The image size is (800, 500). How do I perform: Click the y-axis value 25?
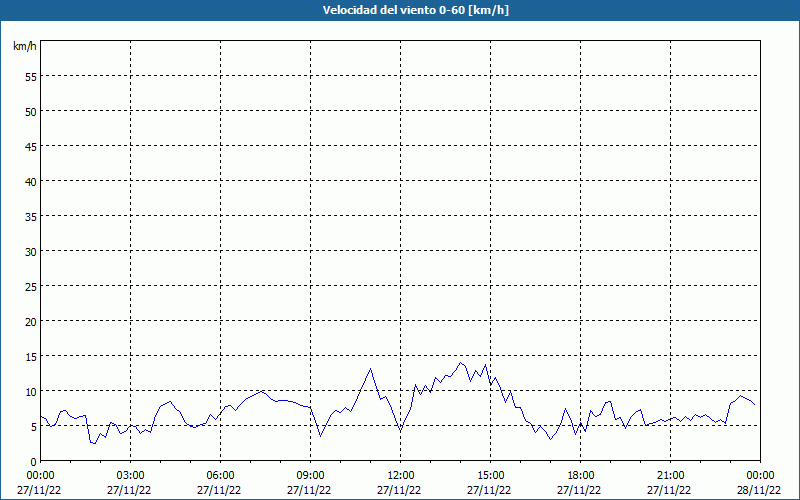coord(31,286)
